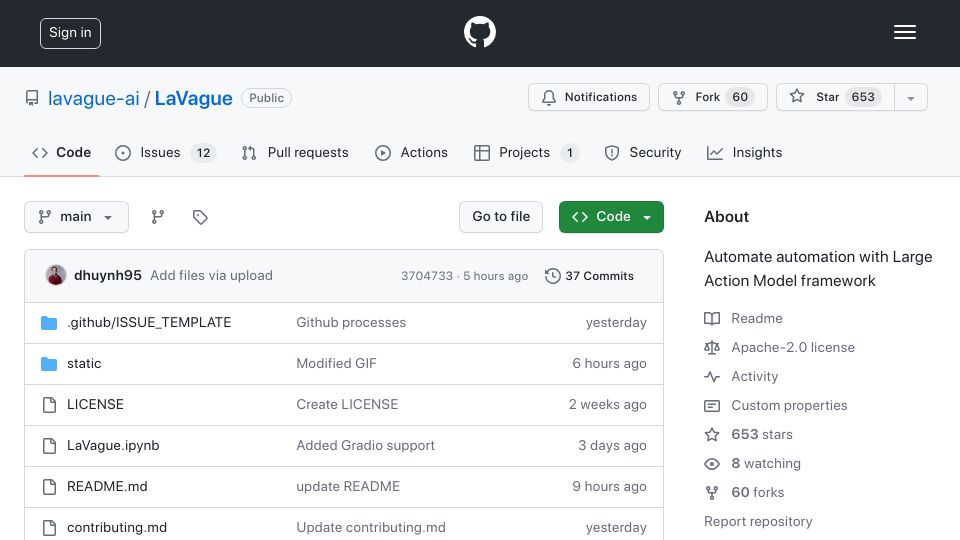Open the Apache-2.0 license link
Viewport: 960px width, 540px height.
779,348
